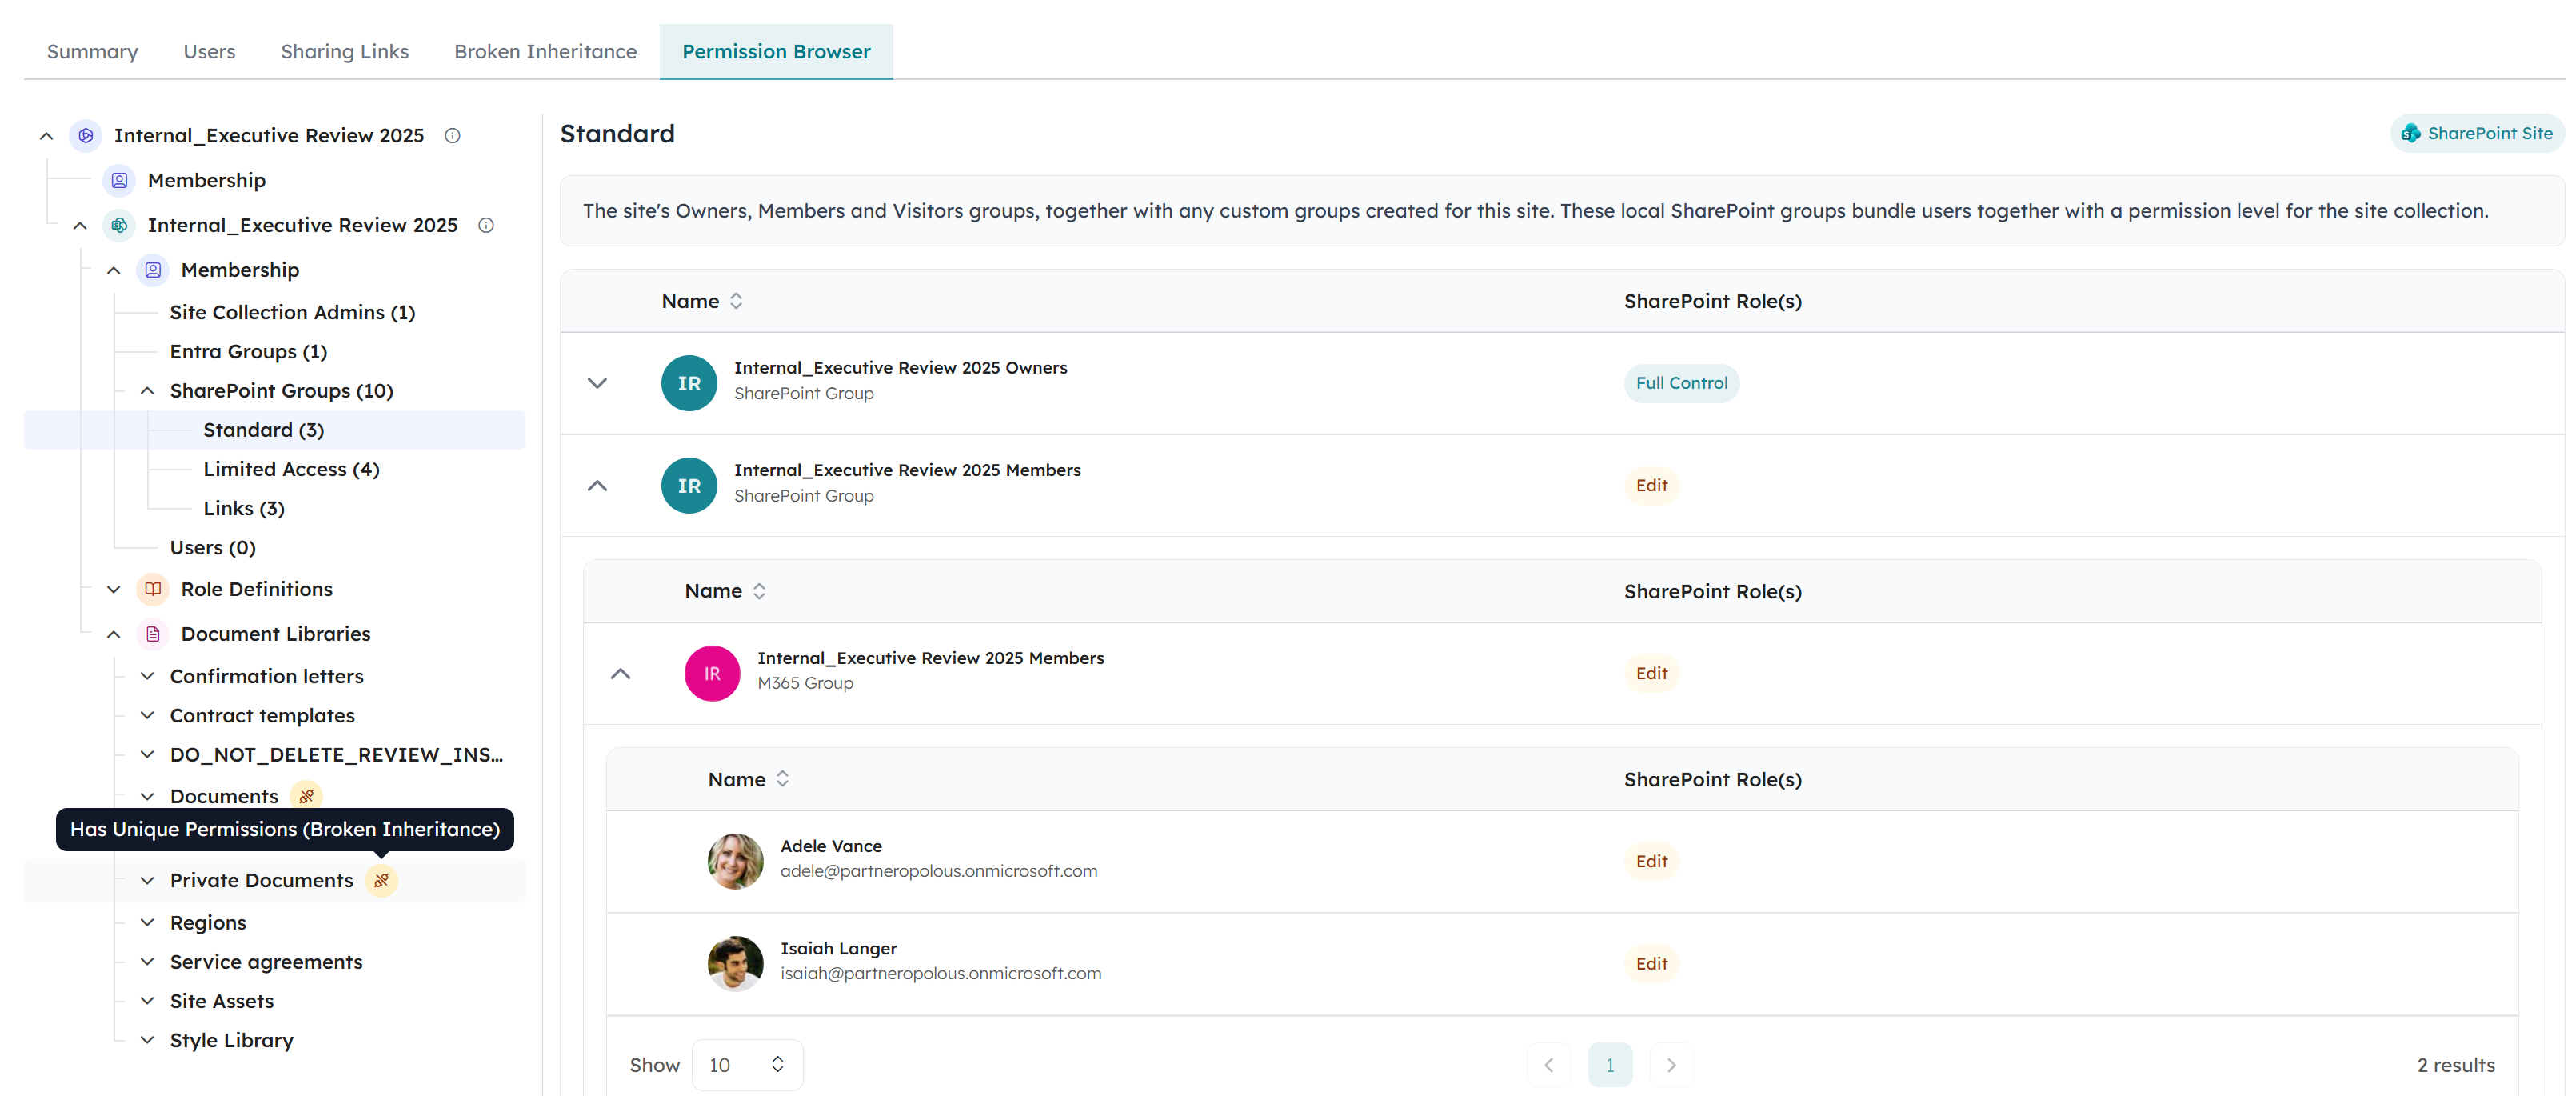
Task: Click info icon next to nested Internal_Executive Review 2025 site
Action: (x=486, y=225)
